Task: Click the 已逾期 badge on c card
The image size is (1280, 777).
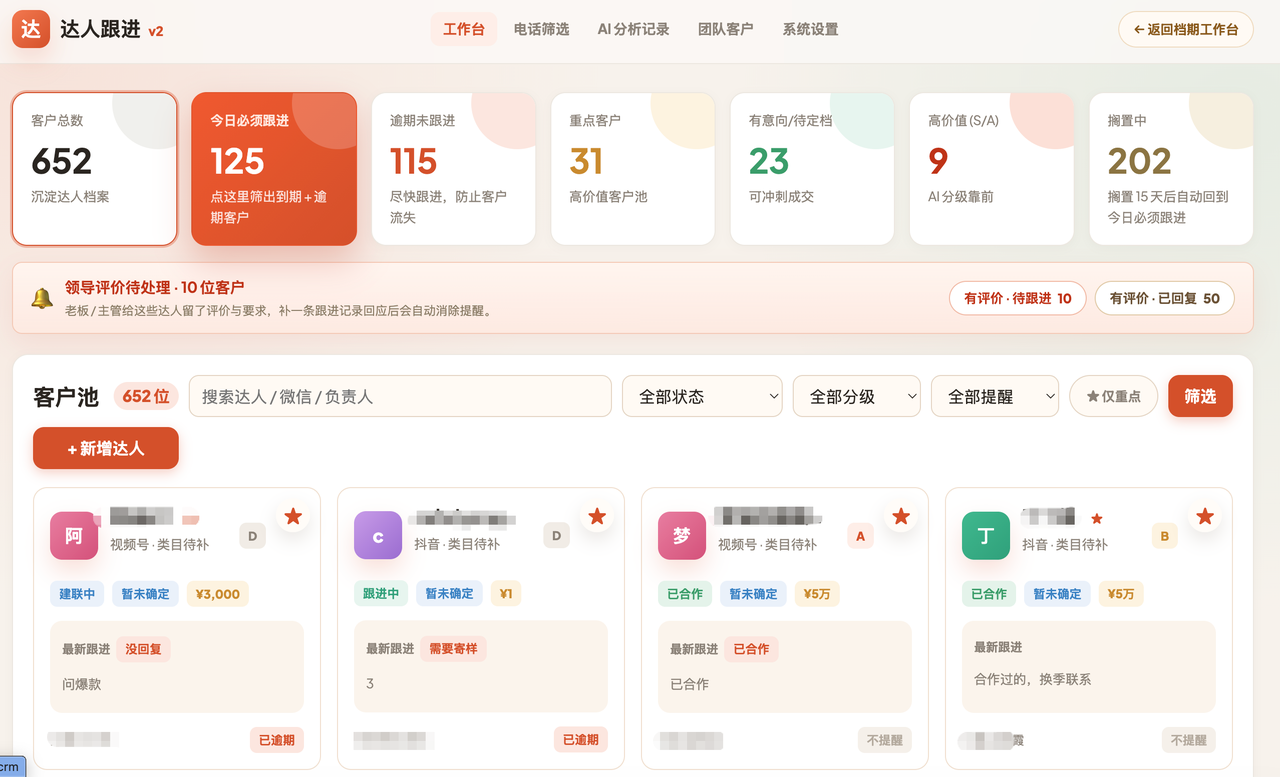Action: tap(581, 740)
